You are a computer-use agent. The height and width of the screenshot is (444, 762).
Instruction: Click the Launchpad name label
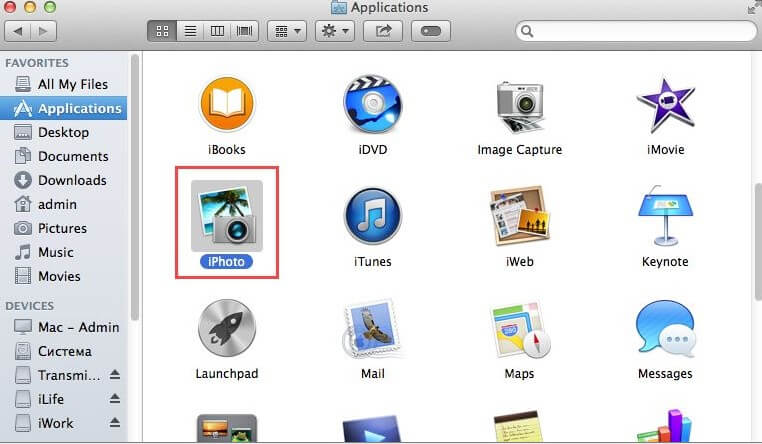click(227, 374)
